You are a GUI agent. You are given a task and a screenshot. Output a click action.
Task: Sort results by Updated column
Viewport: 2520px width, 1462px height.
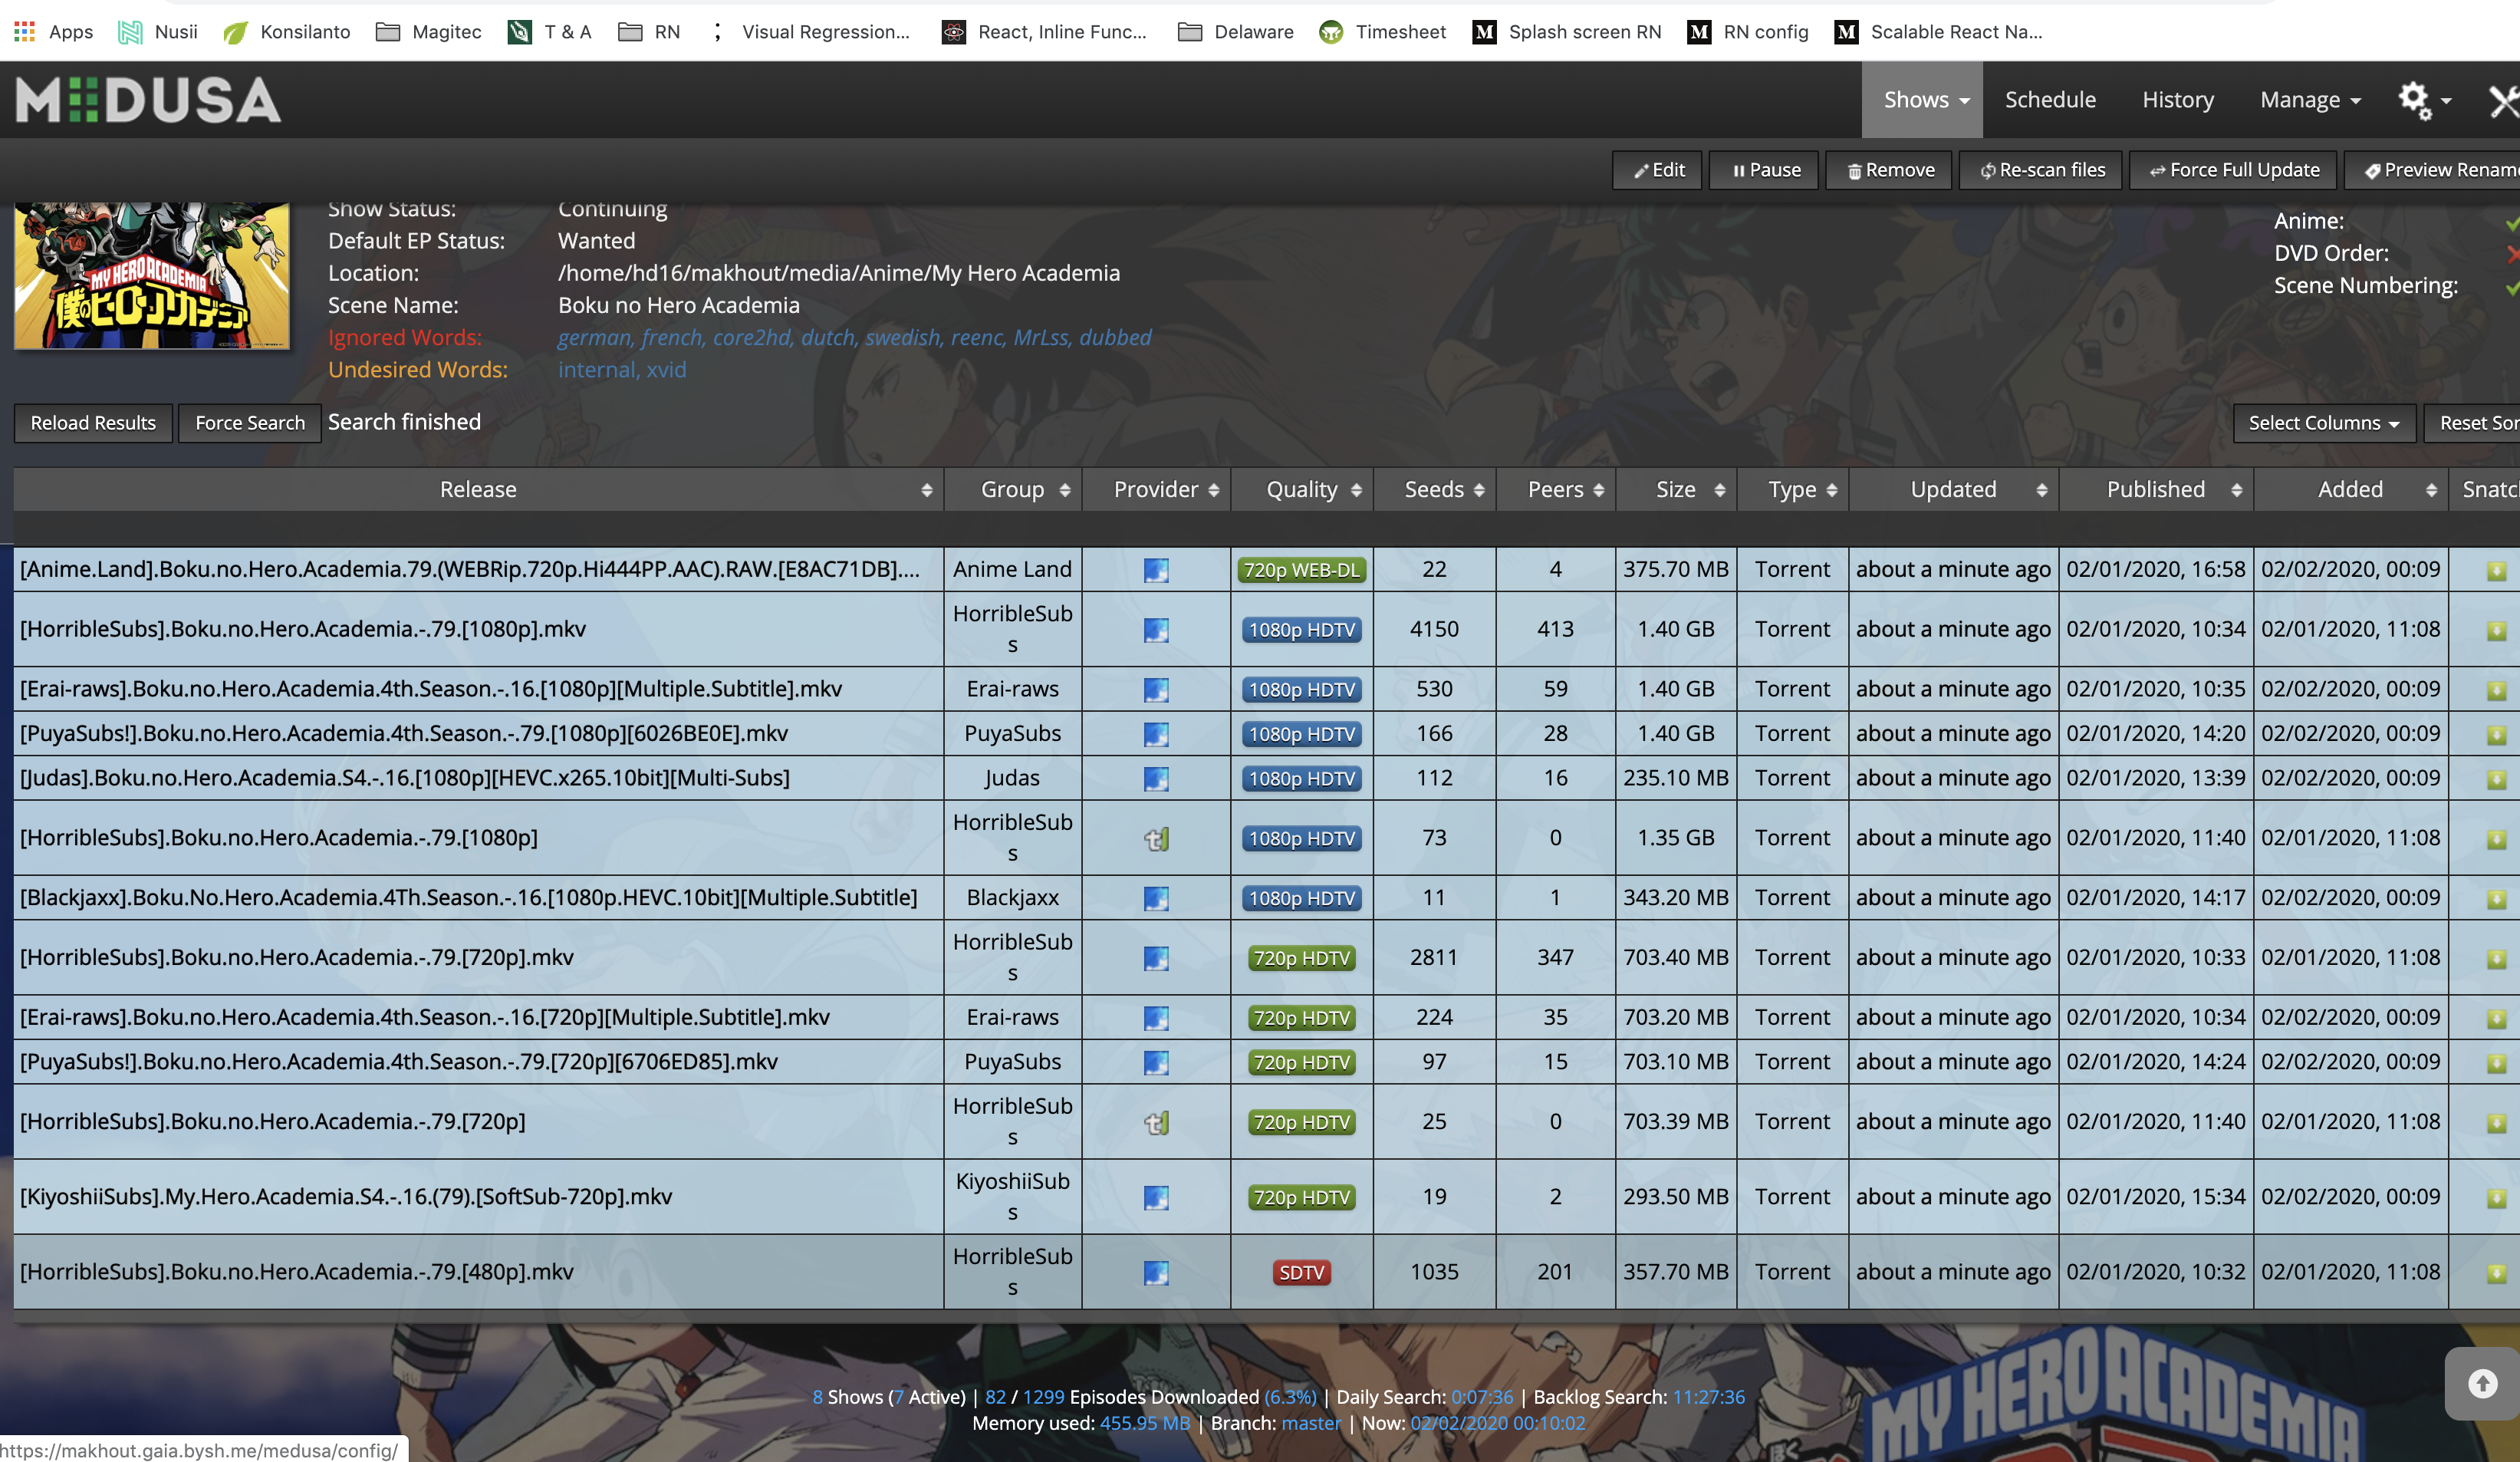click(x=1954, y=489)
